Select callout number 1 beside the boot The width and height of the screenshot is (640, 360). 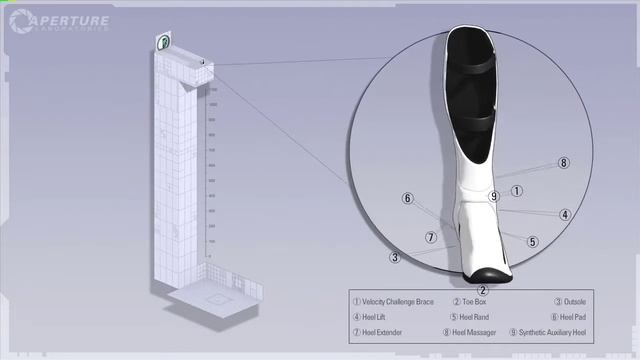[517, 191]
